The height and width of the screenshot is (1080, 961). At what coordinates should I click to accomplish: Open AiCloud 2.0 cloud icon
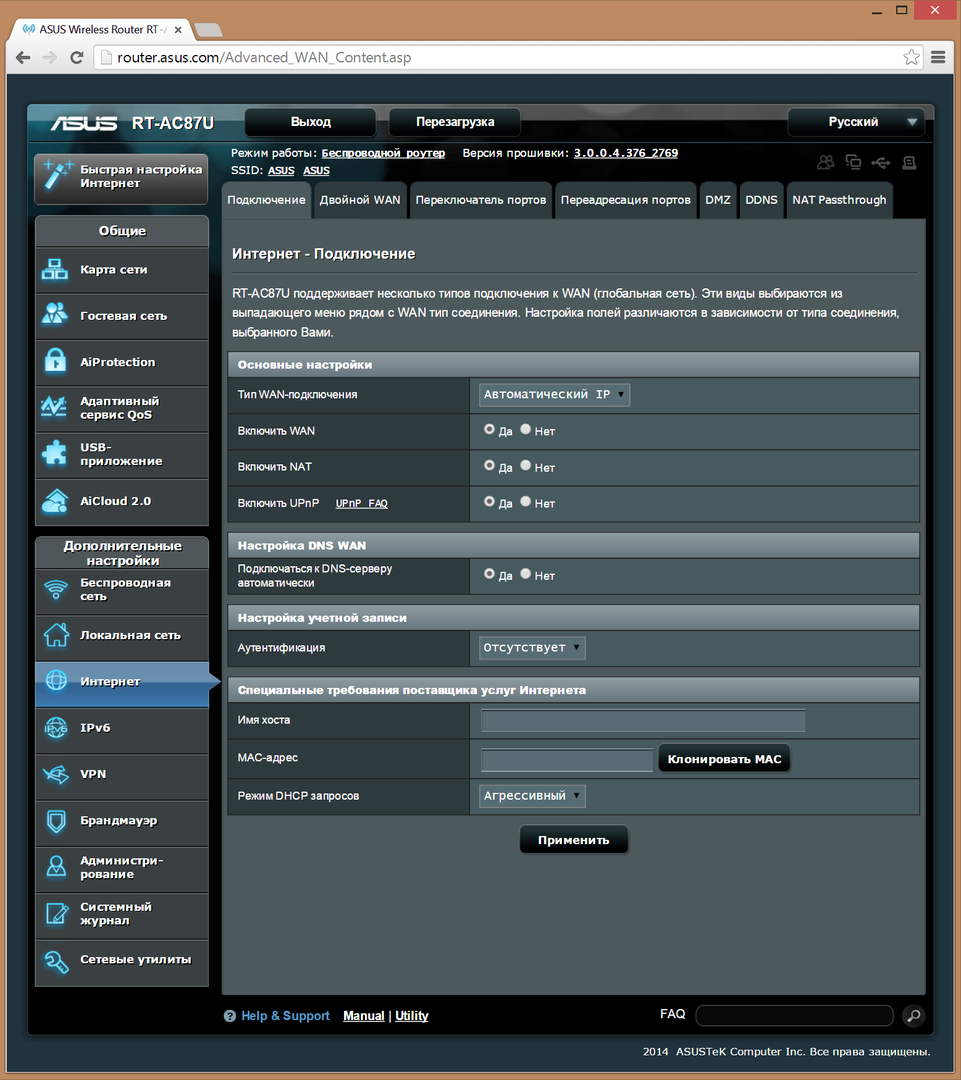click(x=54, y=501)
